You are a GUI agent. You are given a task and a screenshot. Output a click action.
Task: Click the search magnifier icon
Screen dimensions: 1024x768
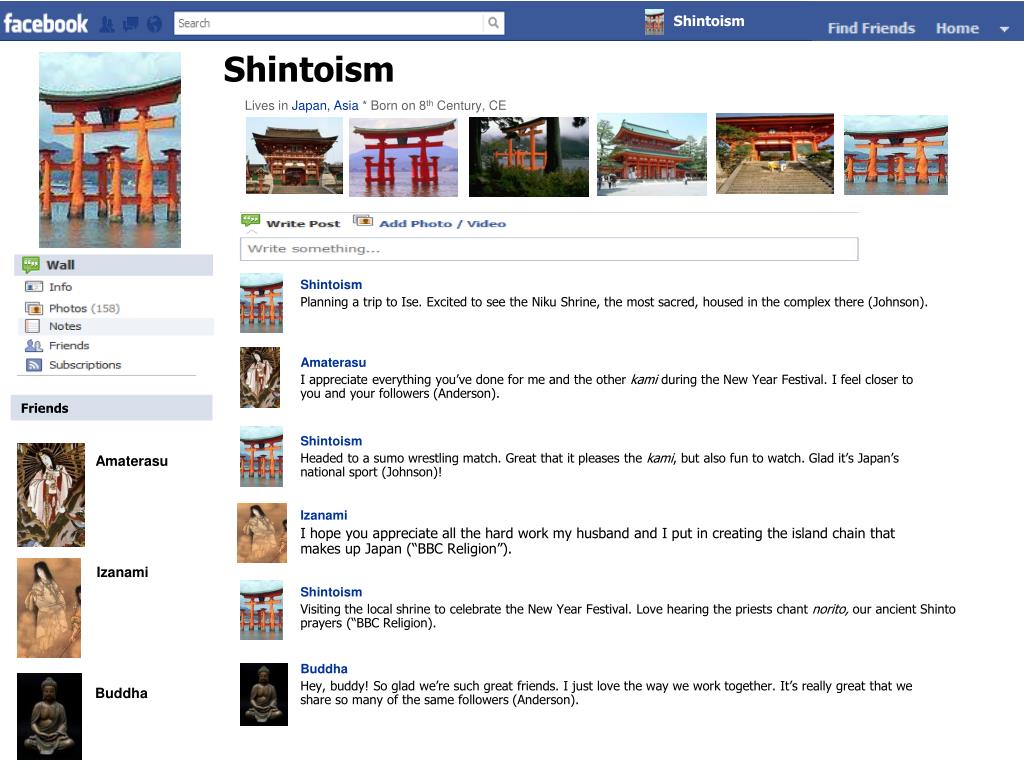click(x=492, y=22)
